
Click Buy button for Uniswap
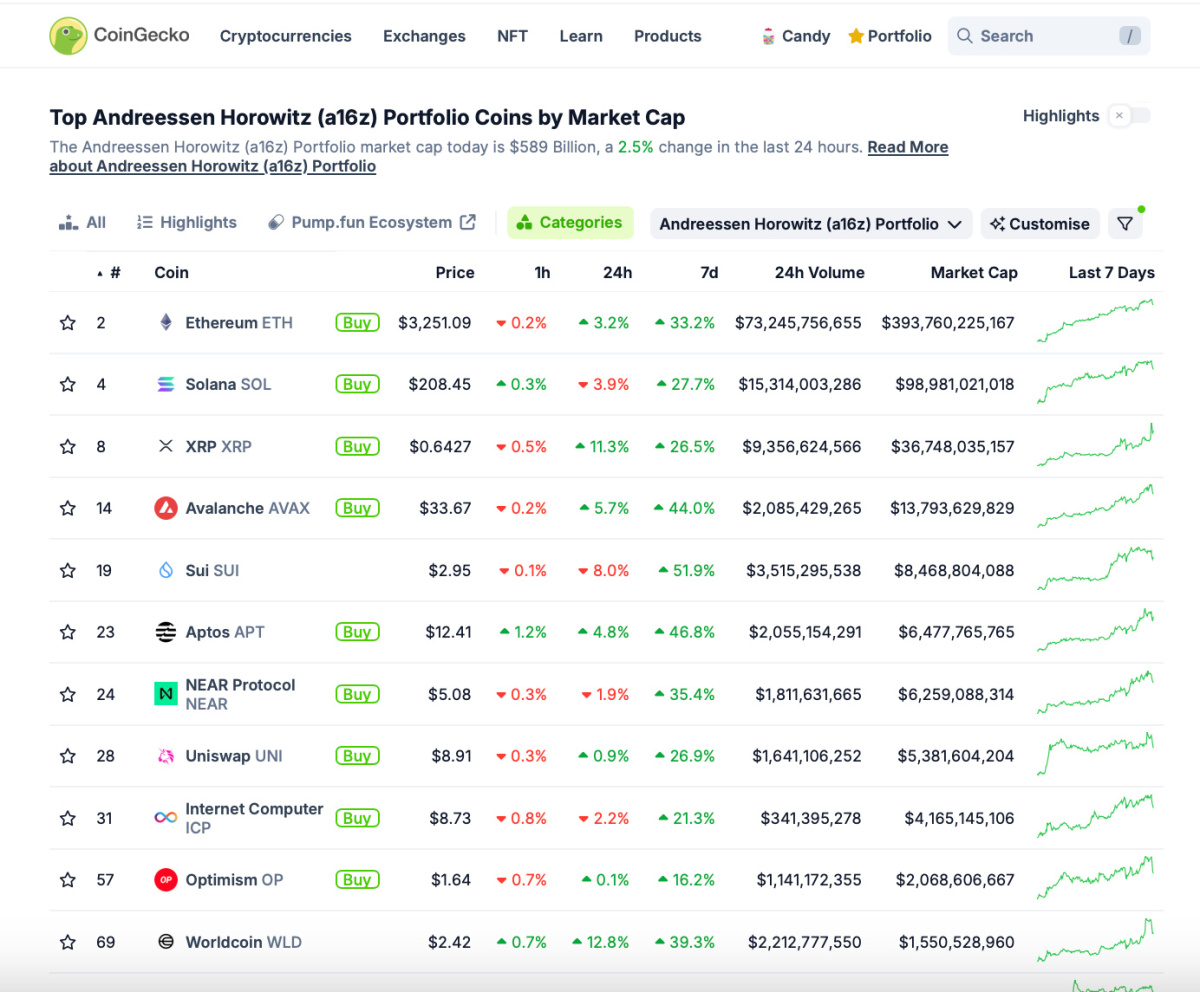357,756
